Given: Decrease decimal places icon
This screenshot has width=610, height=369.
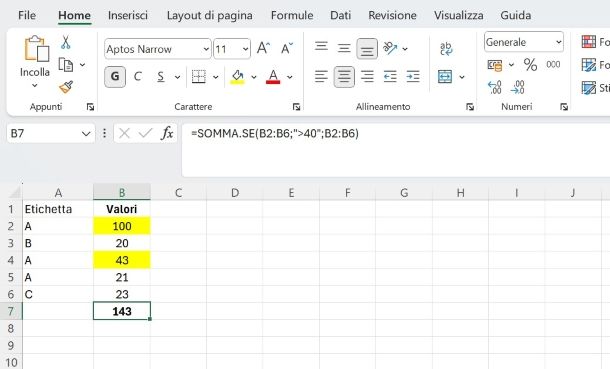Looking at the screenshot, I should (518, 87).
